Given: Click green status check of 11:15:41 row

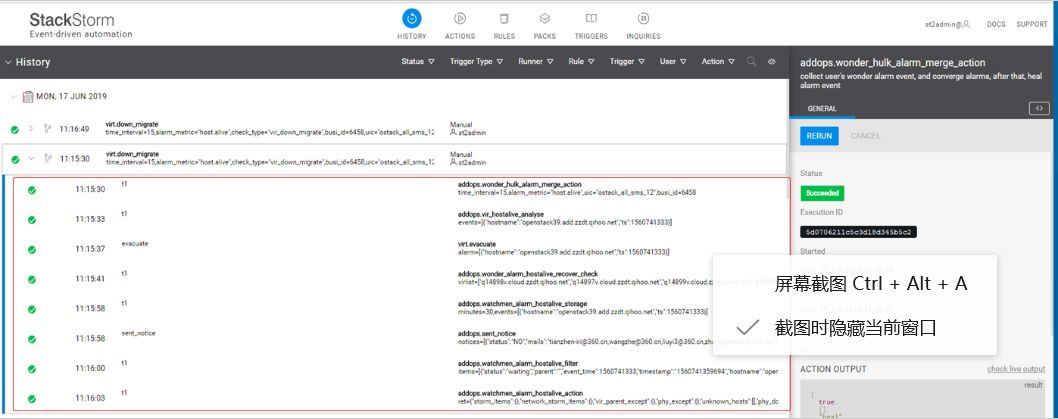Looking at the screenshot, I should pyautogui.click(x=32, y=279).
